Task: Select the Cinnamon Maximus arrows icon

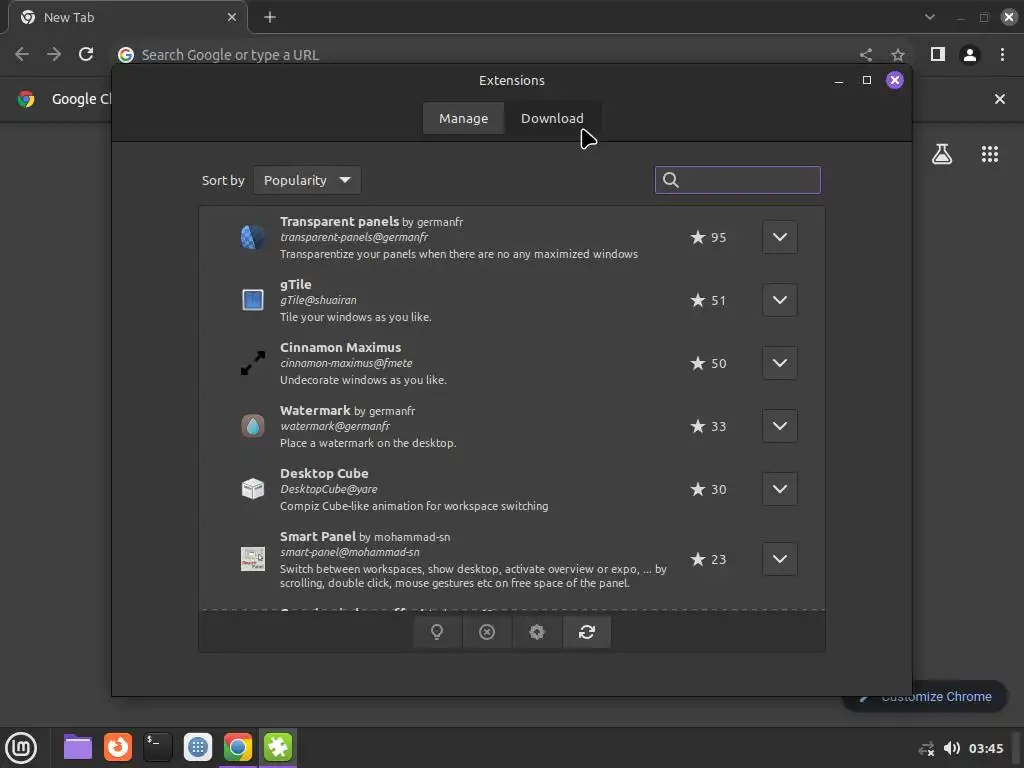Action: [253, 363]
